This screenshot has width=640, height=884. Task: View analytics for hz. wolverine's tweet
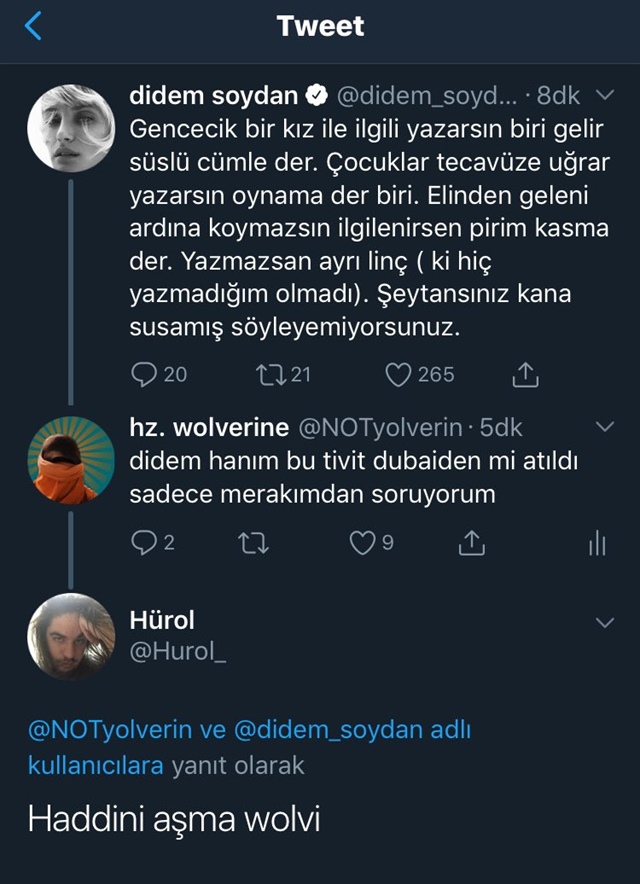pos(597,542)
